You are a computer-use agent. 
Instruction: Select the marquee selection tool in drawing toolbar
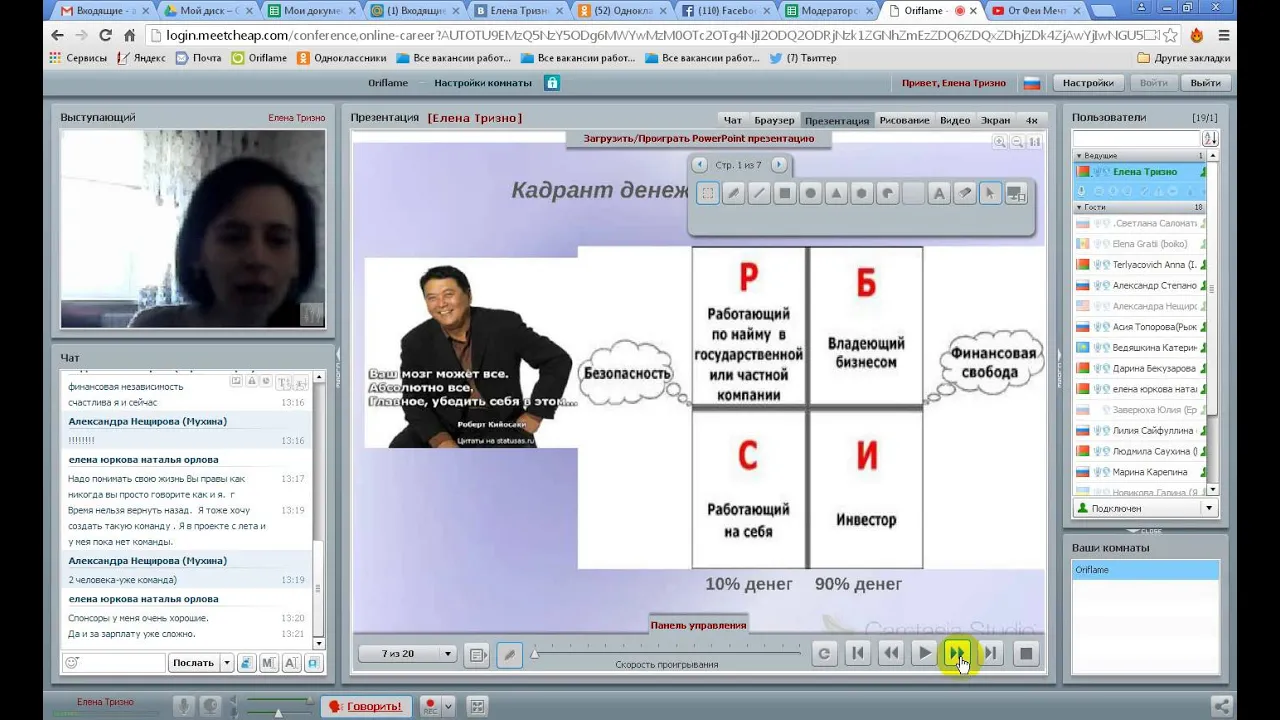point(707,194)
